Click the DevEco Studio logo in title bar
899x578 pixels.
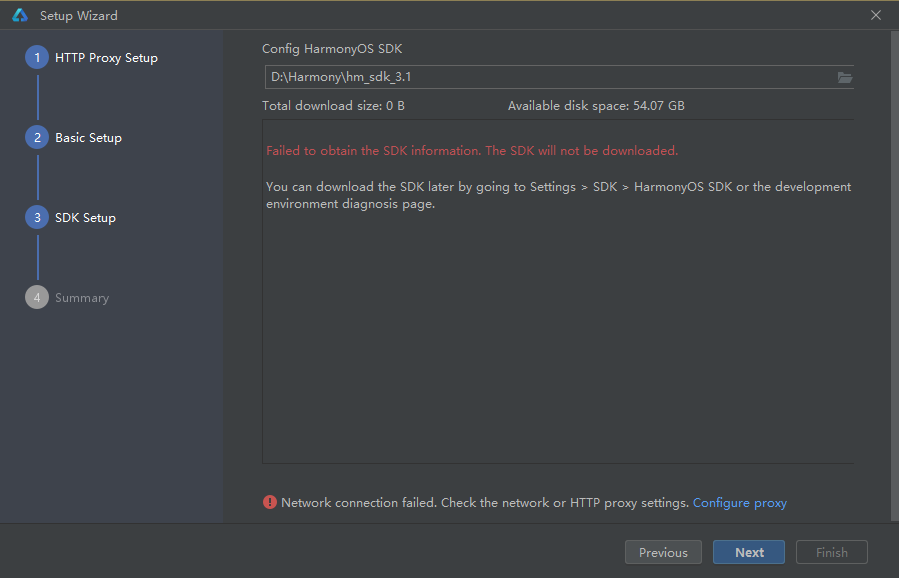(x=20, y=15)
